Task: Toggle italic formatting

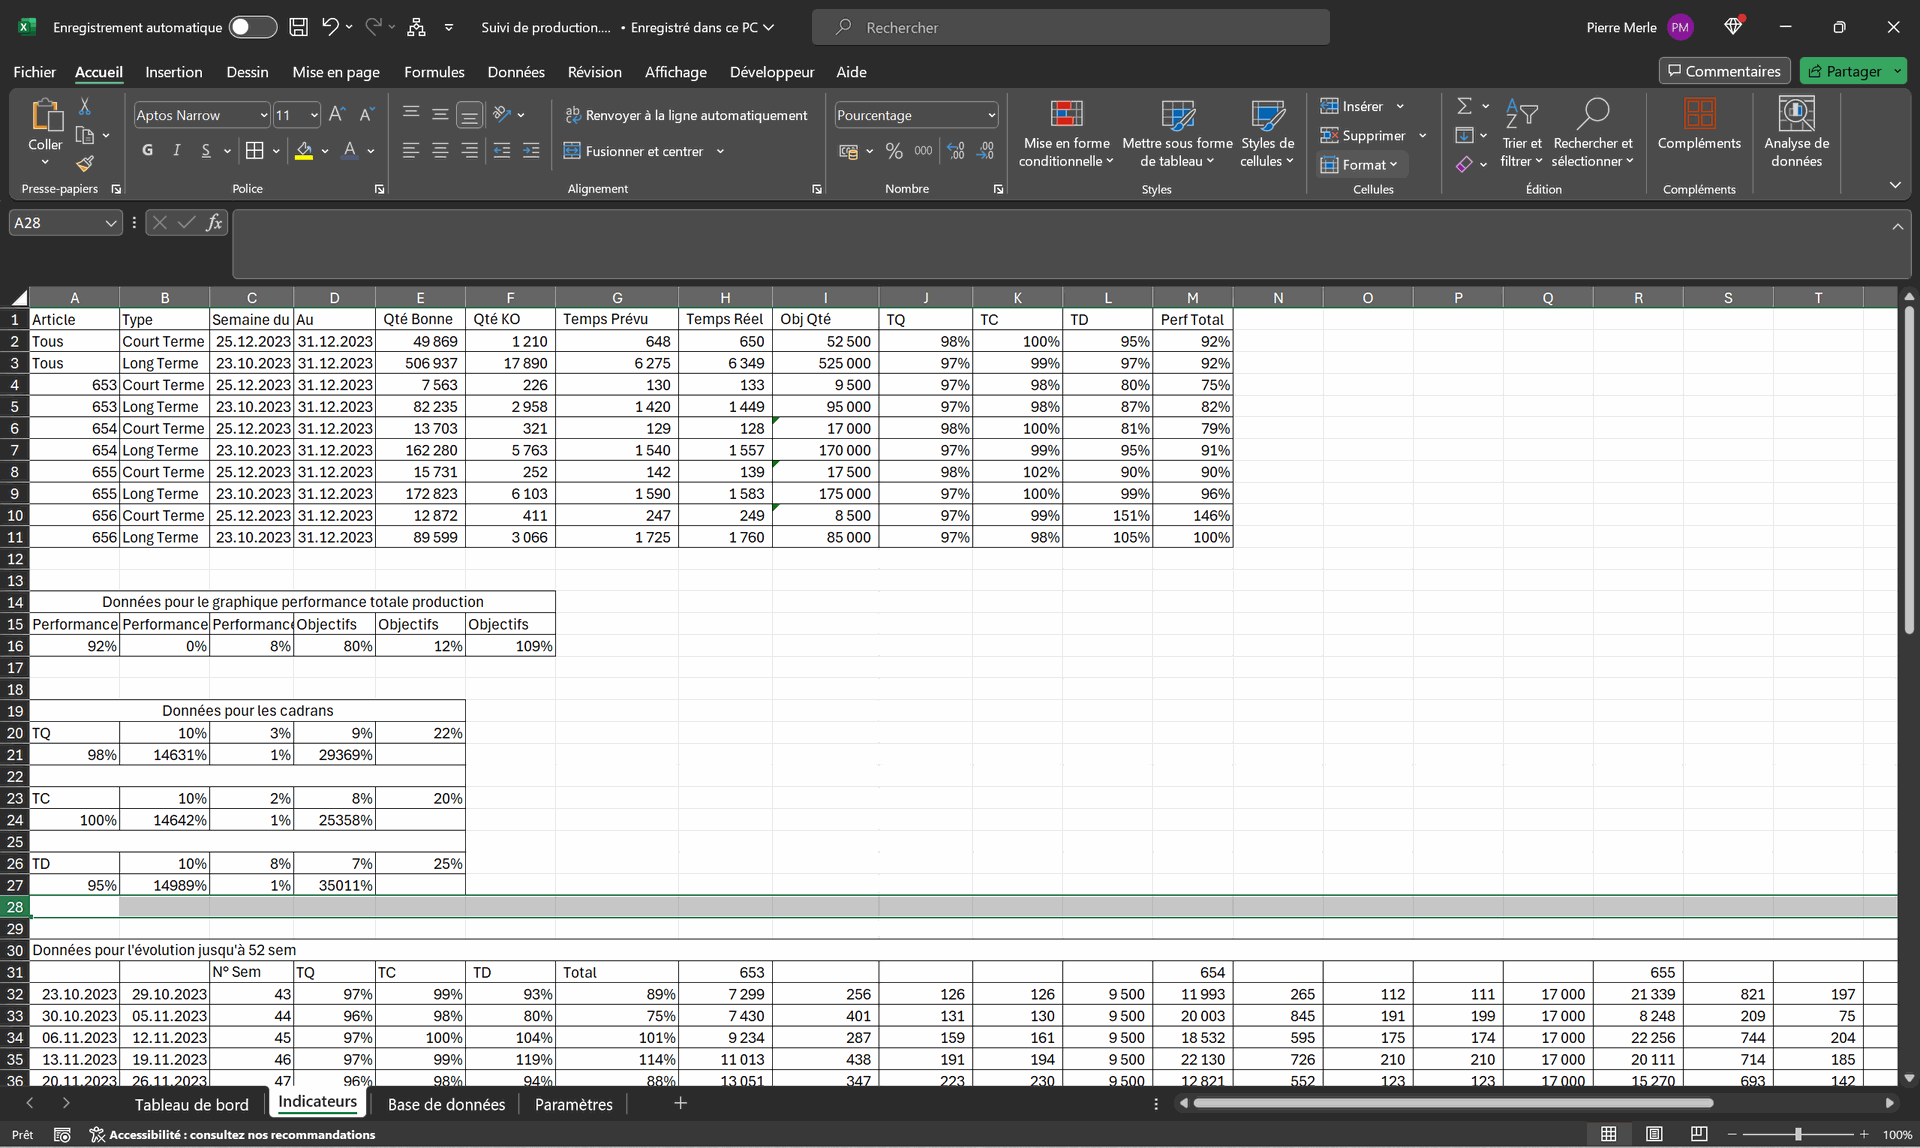Action: tap(176, 151)
